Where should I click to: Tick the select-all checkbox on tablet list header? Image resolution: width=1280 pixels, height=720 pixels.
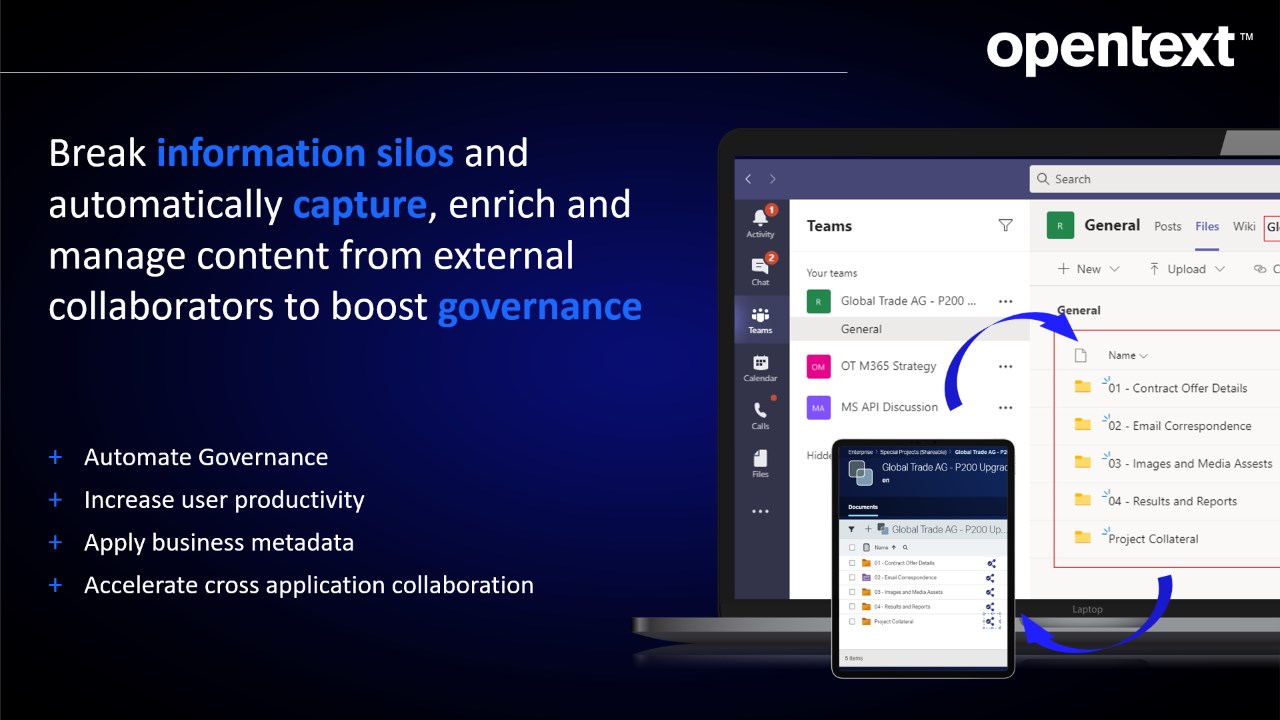tap(852, 547)
